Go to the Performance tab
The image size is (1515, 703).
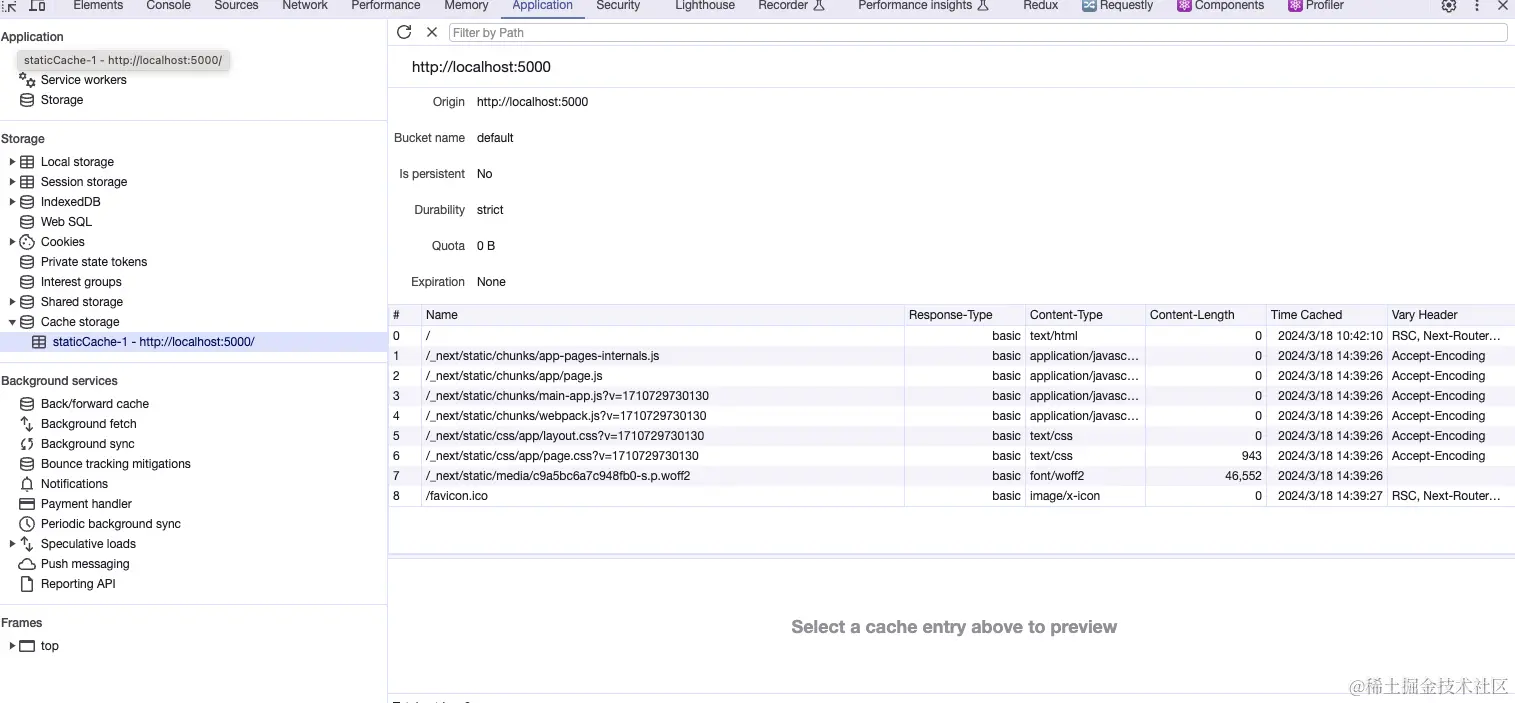pyautogui.click(x=386, y=6)
